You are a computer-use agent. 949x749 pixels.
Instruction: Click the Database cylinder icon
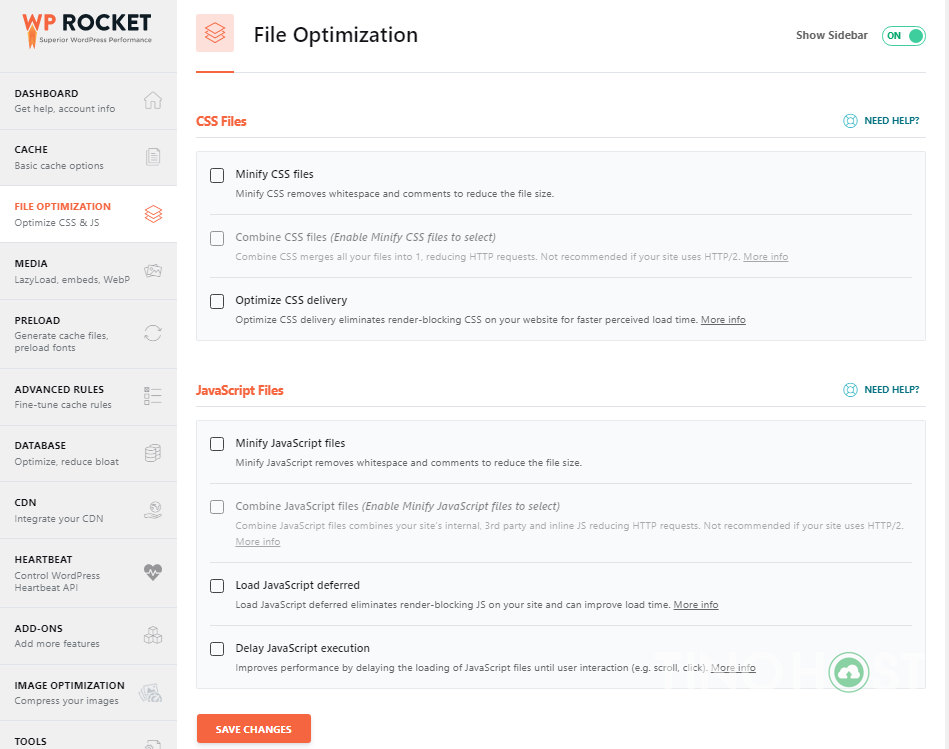click(x=153, y=453)
